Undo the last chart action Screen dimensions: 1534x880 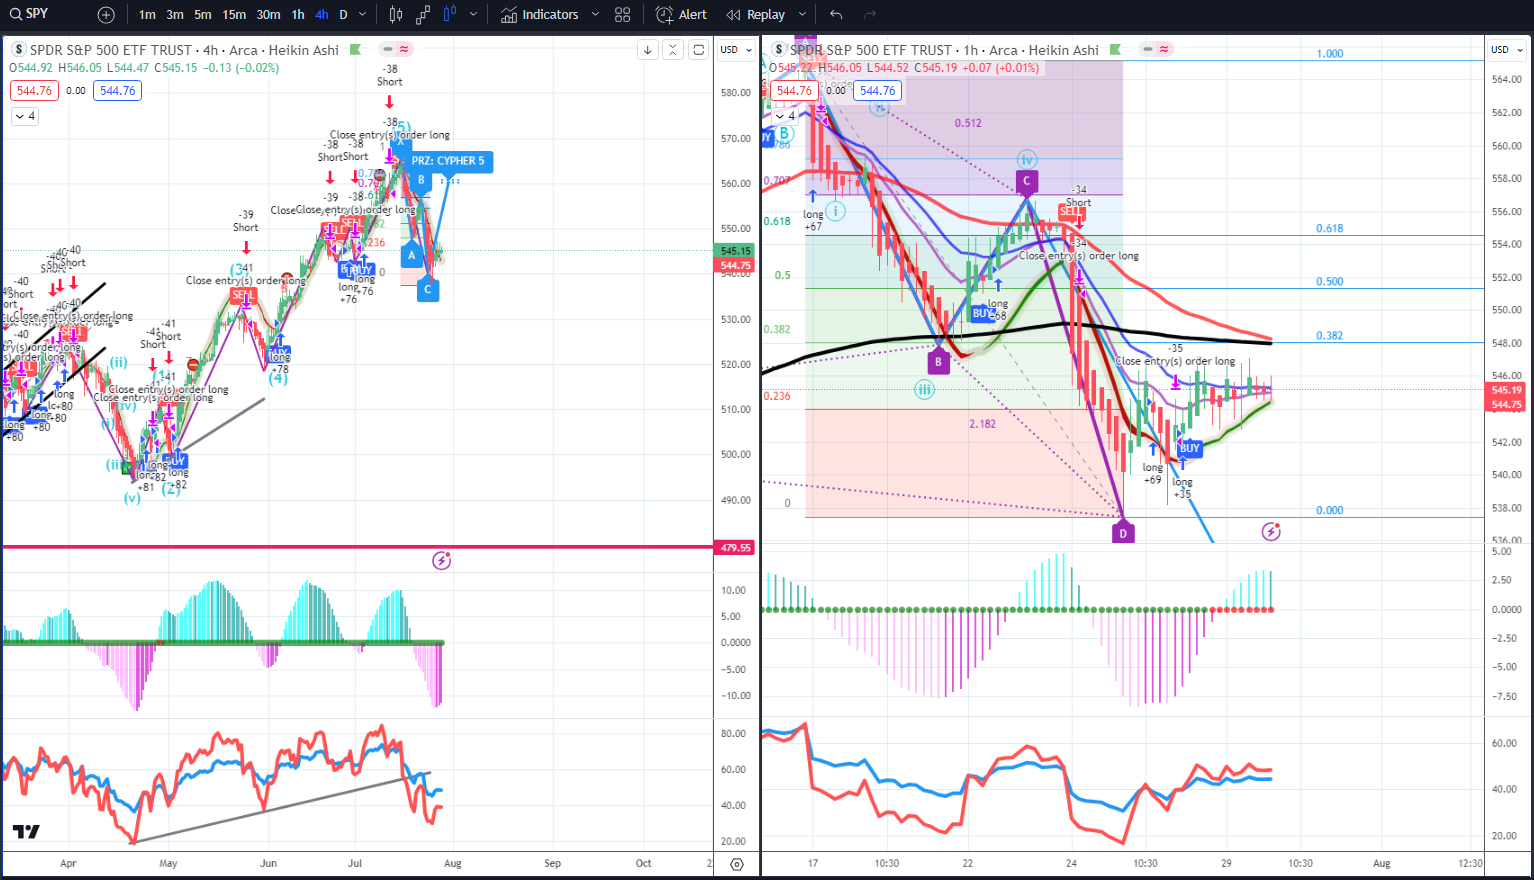coord(836,15)
